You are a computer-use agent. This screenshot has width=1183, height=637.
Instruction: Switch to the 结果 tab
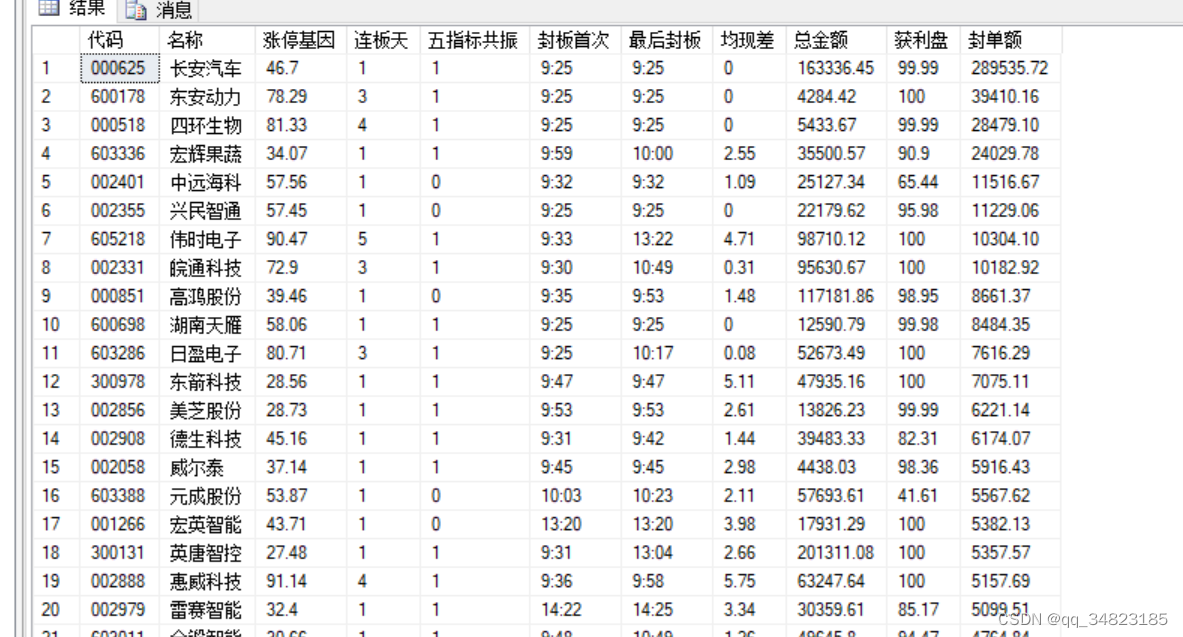(x=72, y=9)
